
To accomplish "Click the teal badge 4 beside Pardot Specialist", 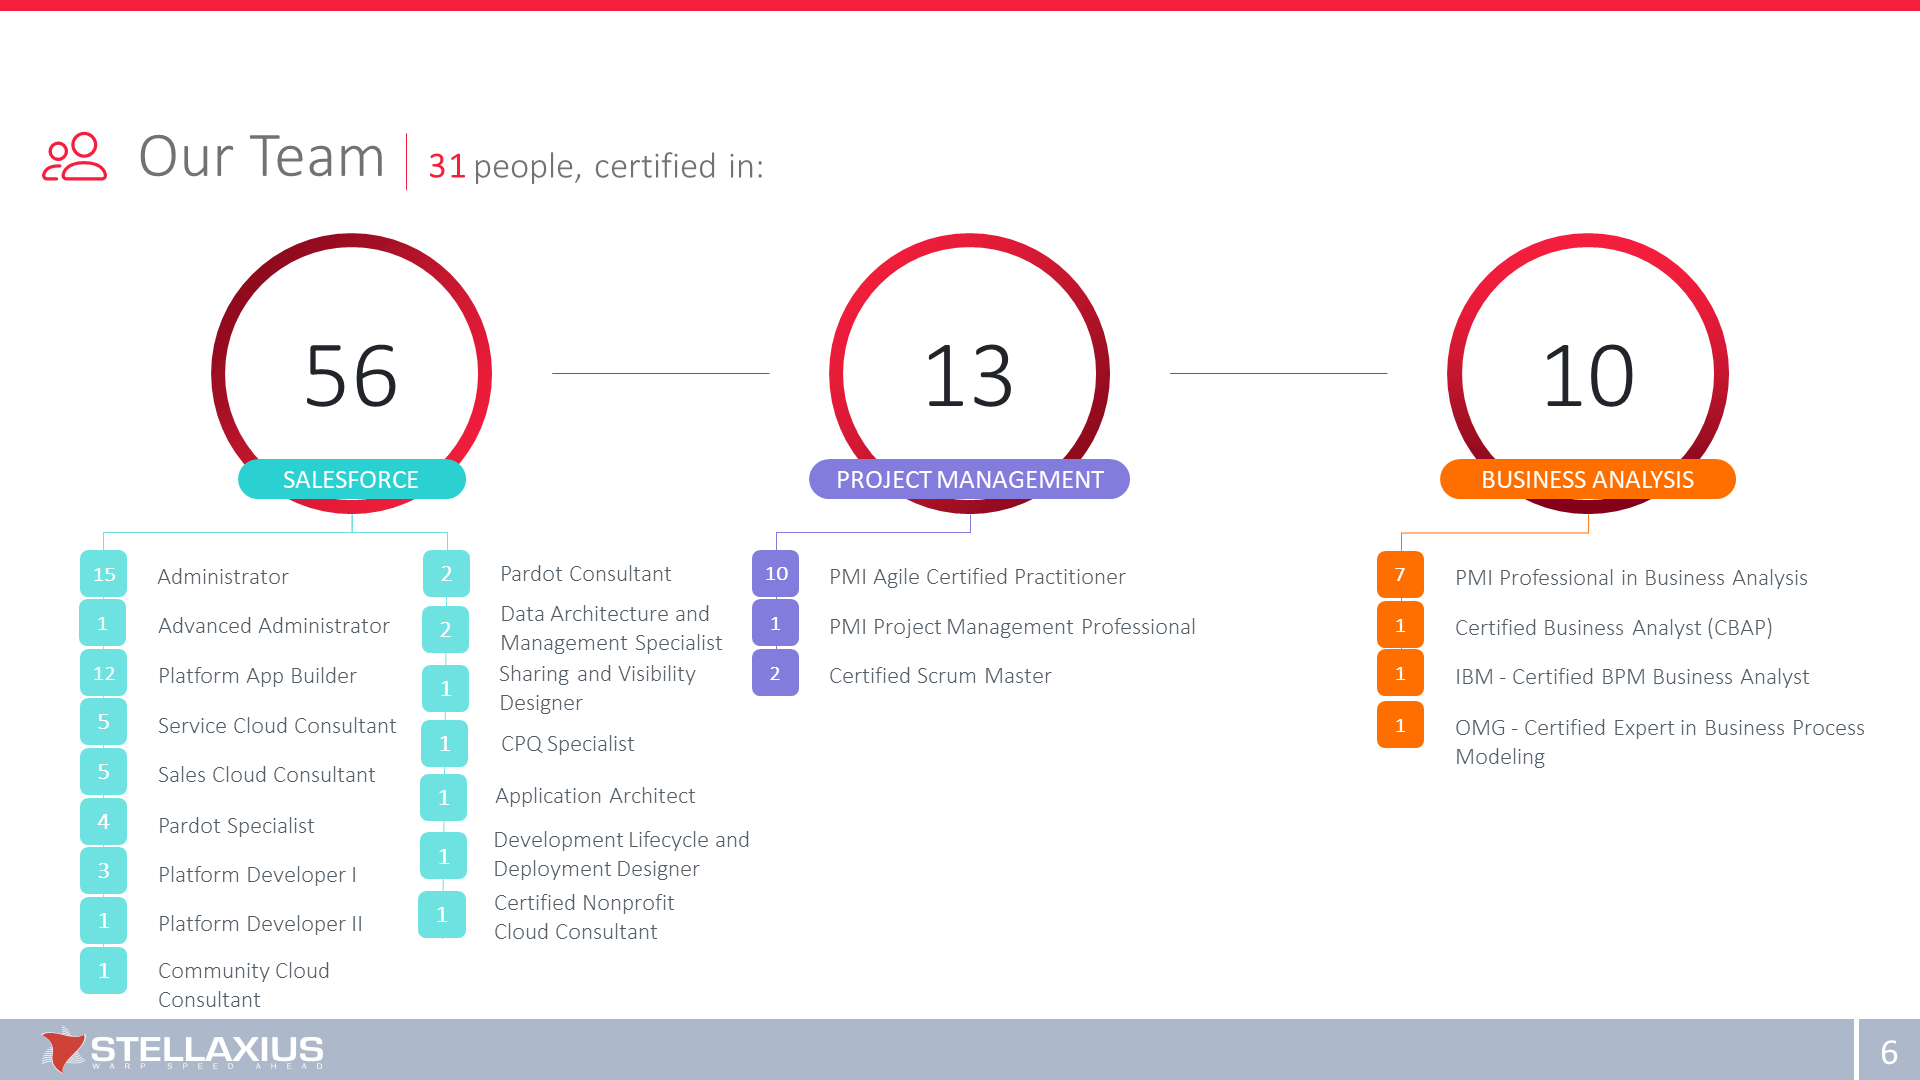I will (x=104, y=822).
